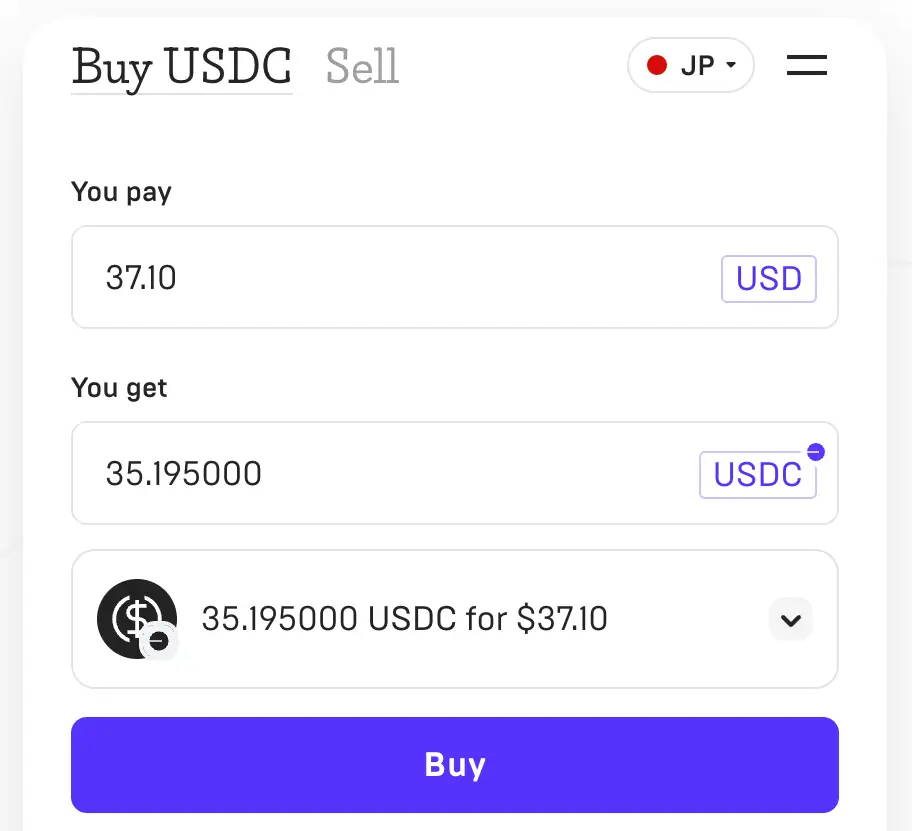Click the USDC coin logo

pyautogui.click(x=135, y=617)
